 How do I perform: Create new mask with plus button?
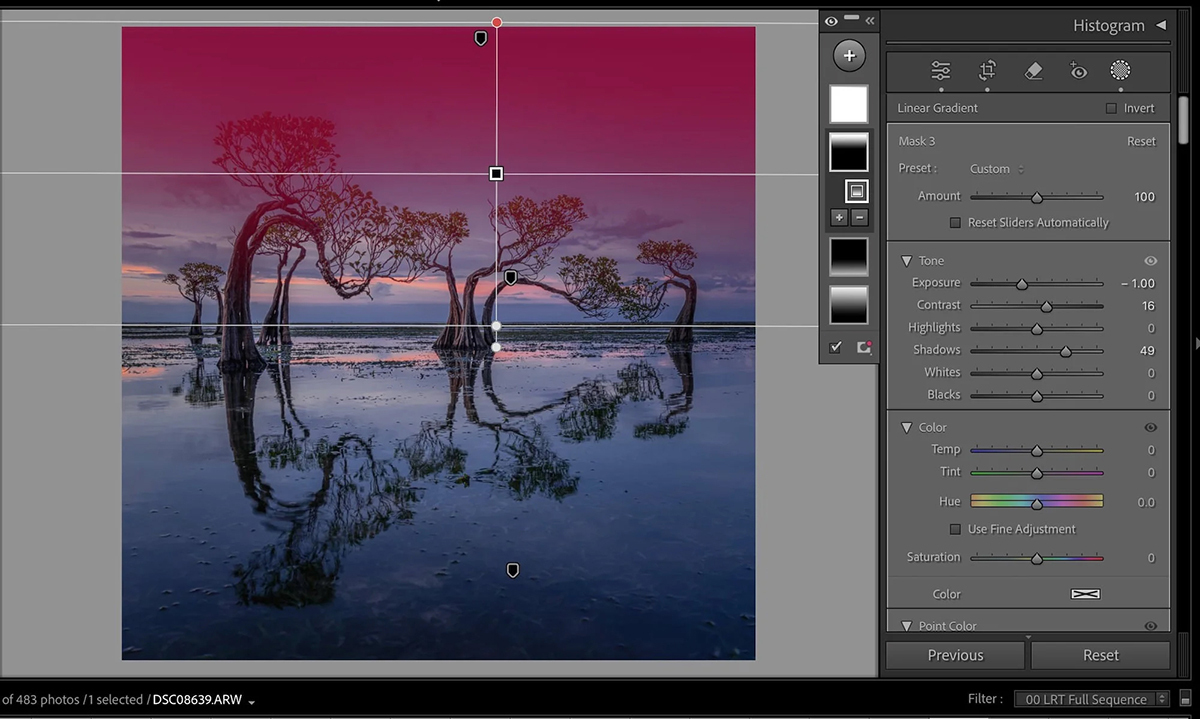[x=849, y=56]
